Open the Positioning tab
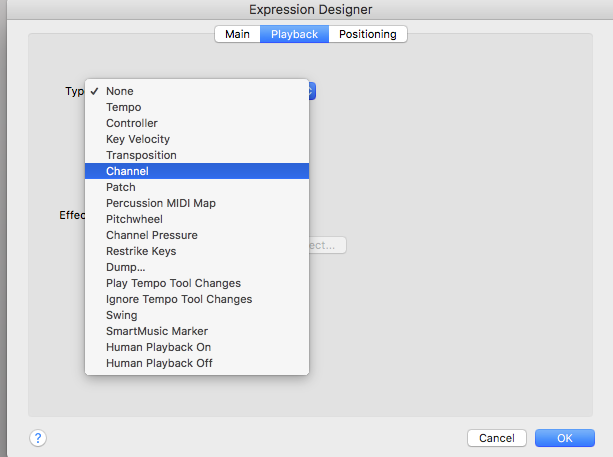 367,34
